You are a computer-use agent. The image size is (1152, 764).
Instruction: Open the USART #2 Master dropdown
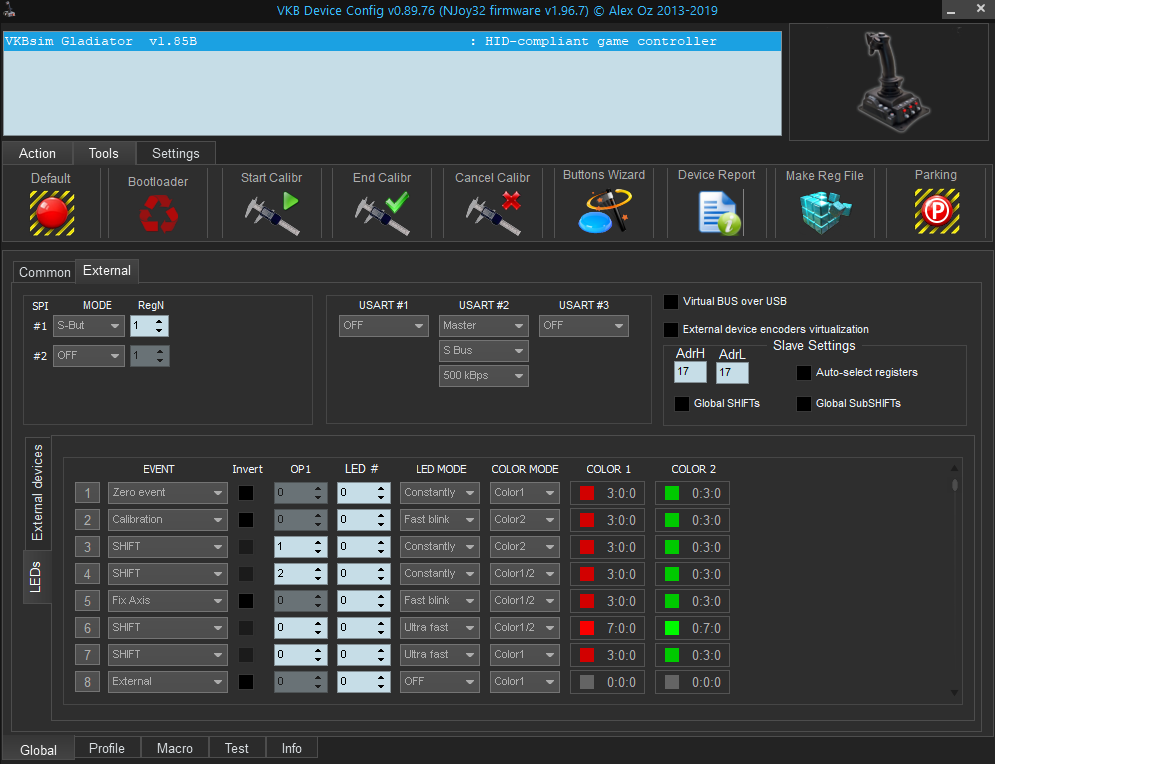484,326
